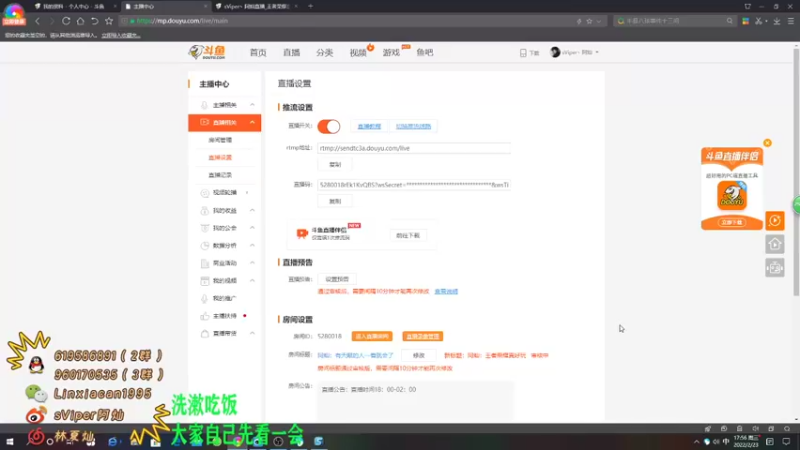Expand the 直播带货 section arrow
800x450 pixels.
[x=252, y=333]
